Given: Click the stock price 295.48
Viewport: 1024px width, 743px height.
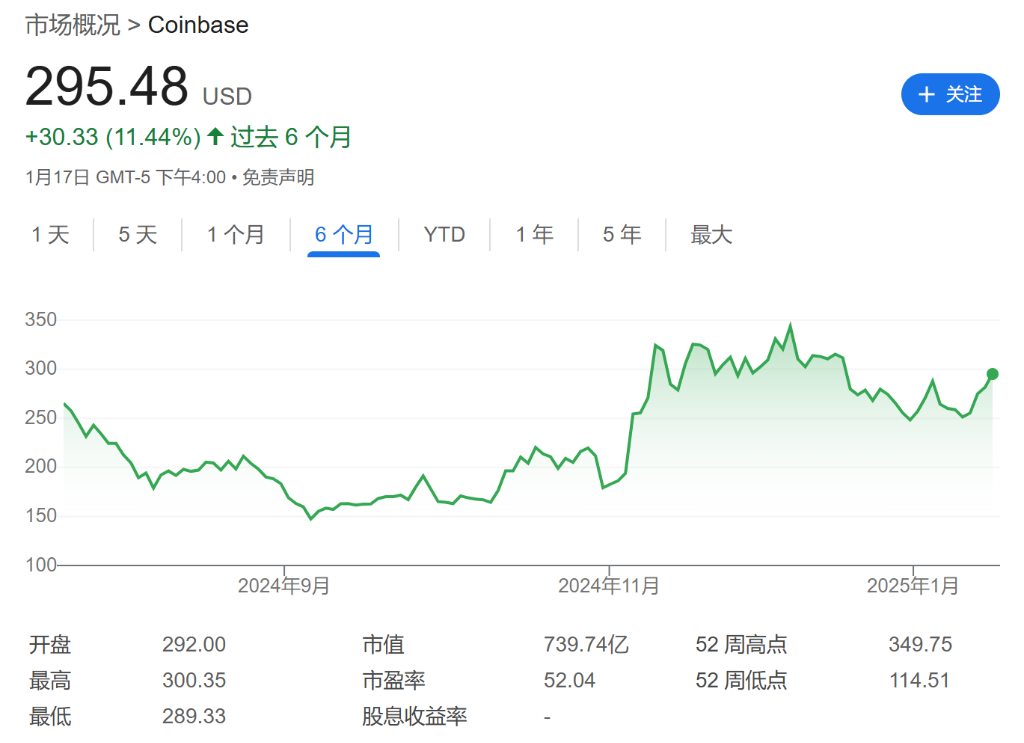Looking at the screenshot, I should click(107, 86).
